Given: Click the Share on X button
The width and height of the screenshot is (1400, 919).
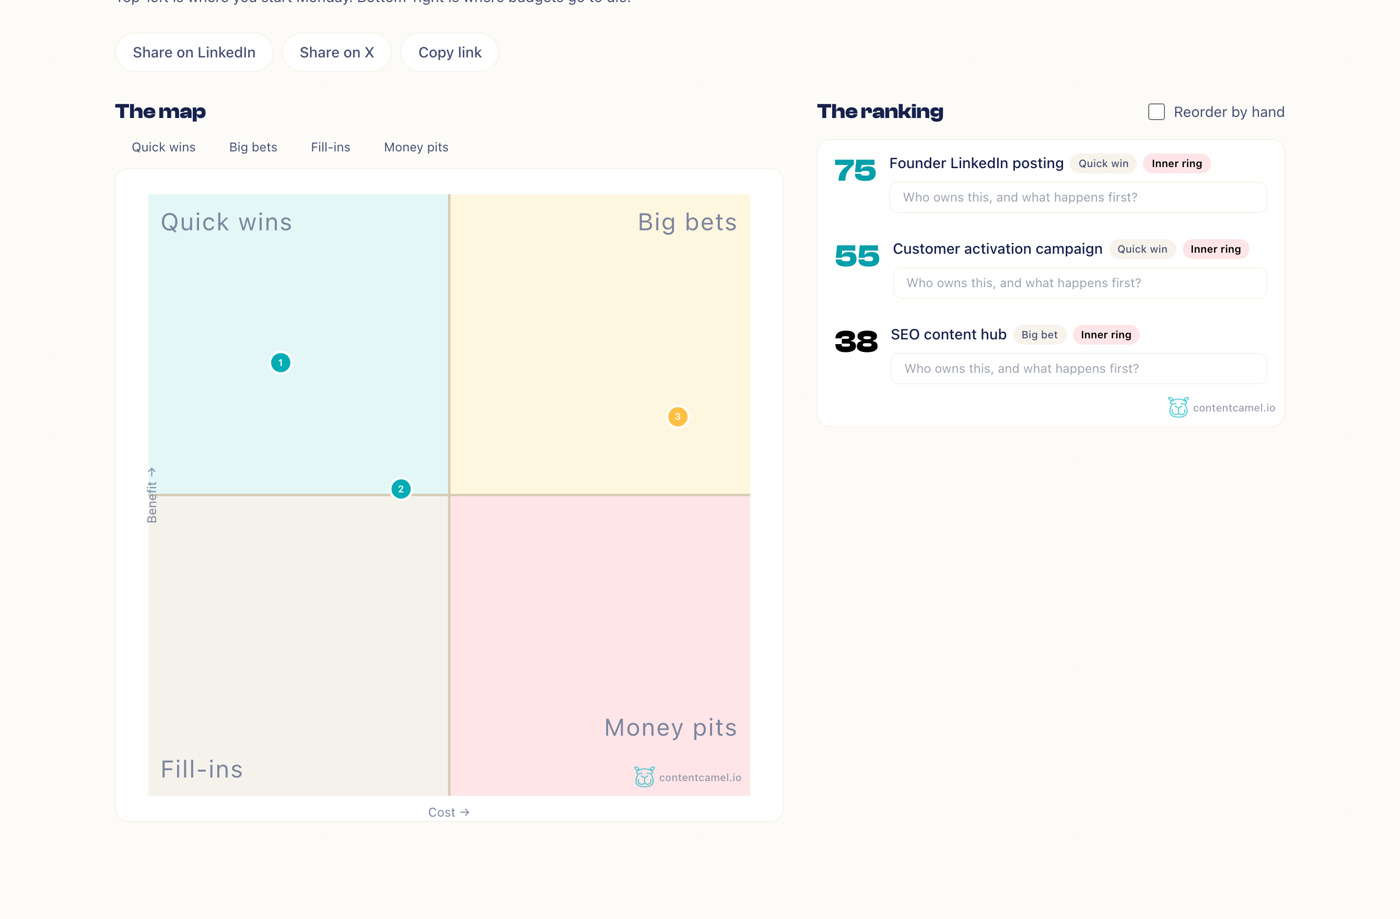Looking at the screenshot, I should tap(337, 52).
